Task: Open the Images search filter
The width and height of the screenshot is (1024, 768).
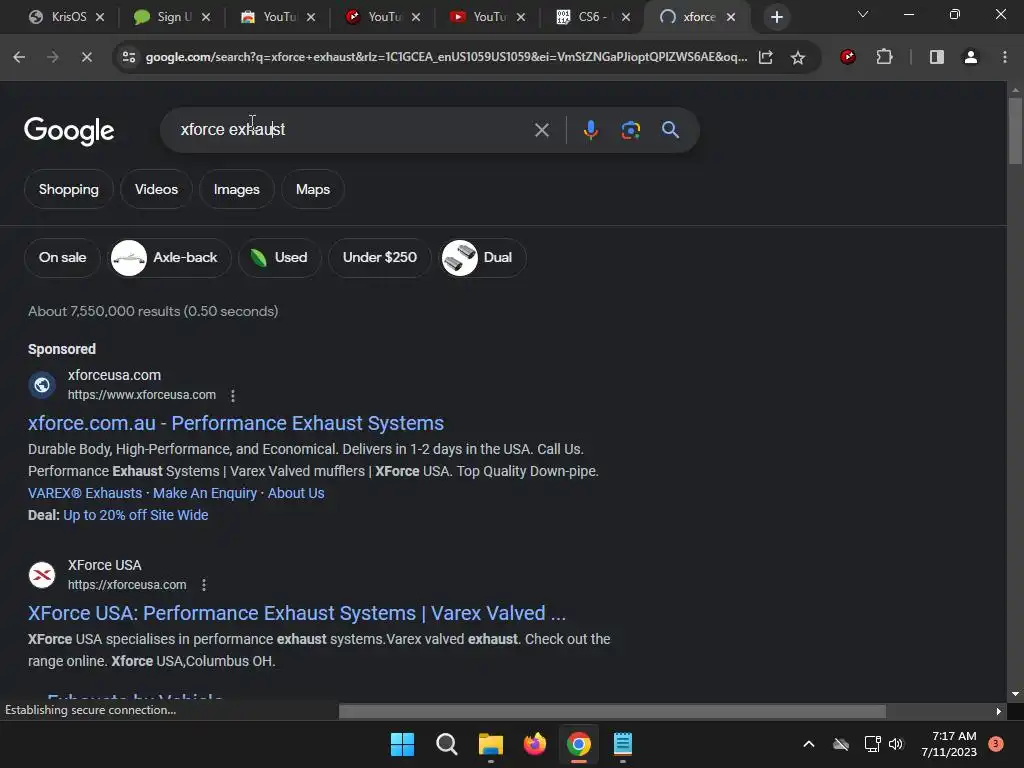Action: click(x=236, y=189)
